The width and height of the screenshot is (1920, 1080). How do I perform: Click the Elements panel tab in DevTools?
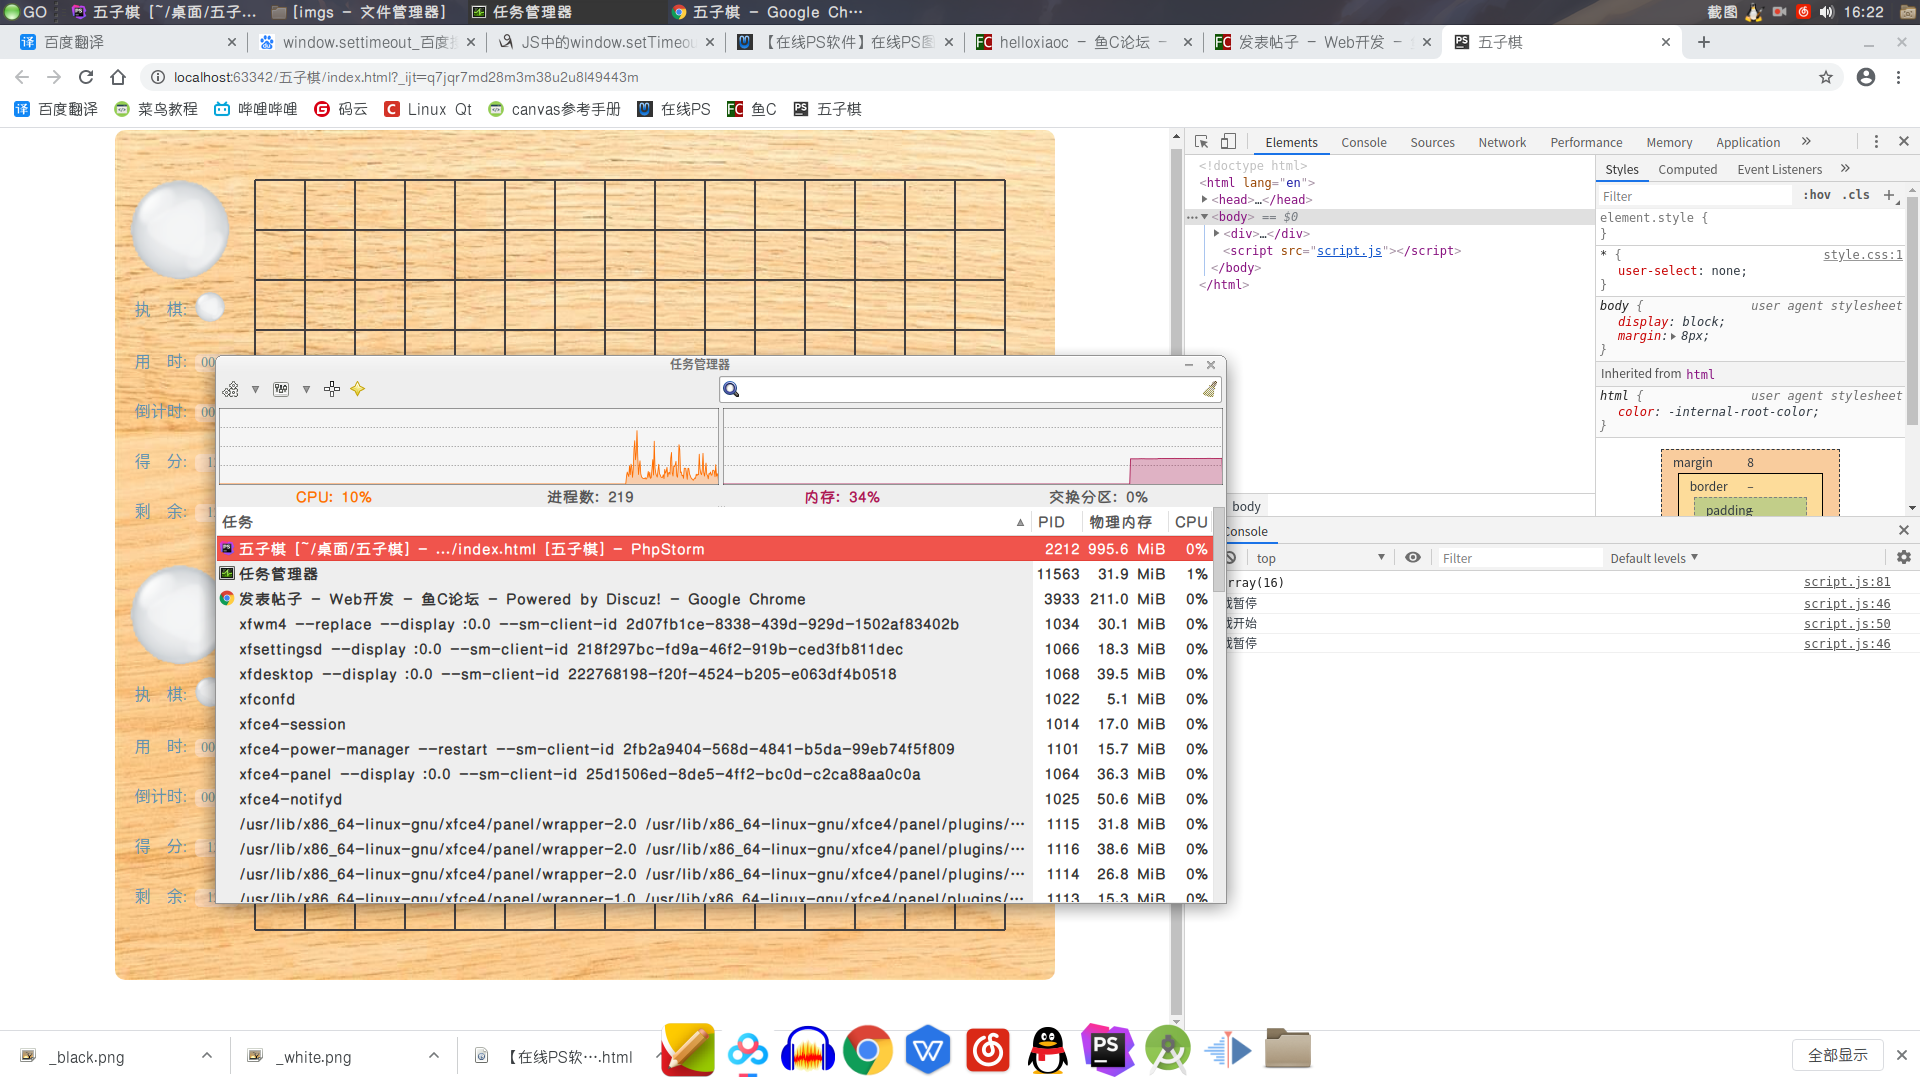coord(1288,142)
